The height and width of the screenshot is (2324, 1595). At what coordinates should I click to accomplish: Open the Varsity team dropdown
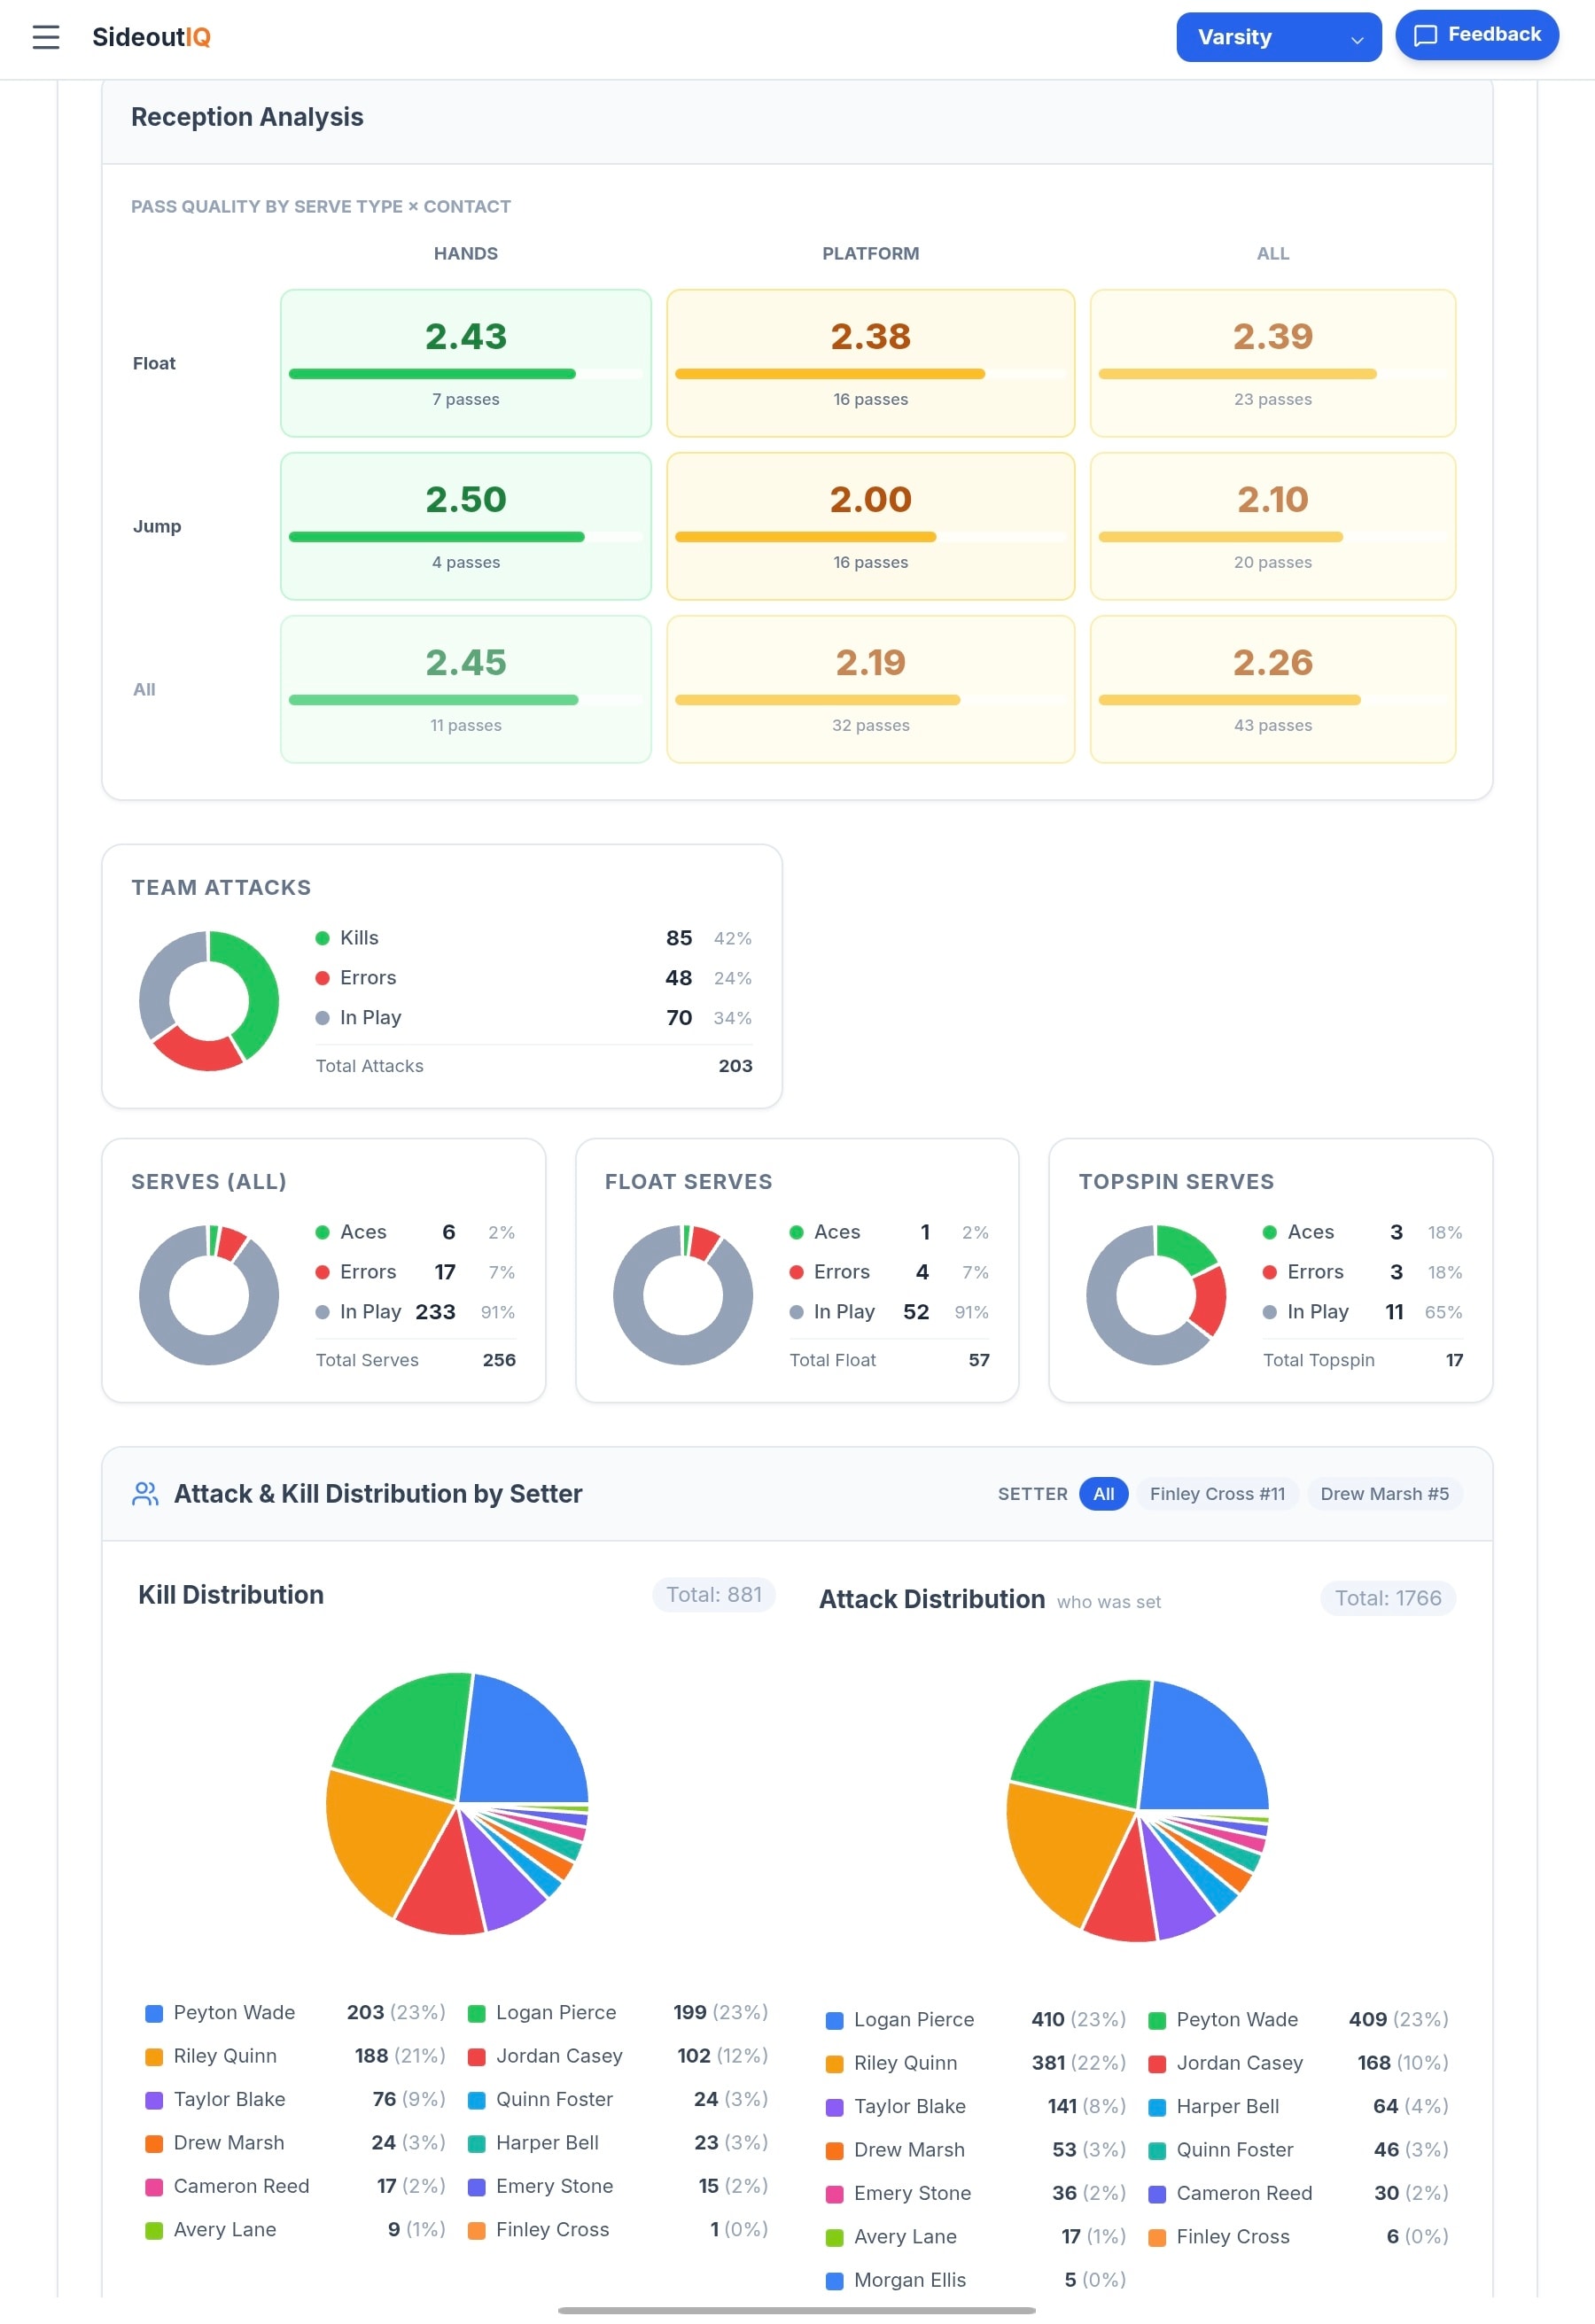pos(1278,37)
